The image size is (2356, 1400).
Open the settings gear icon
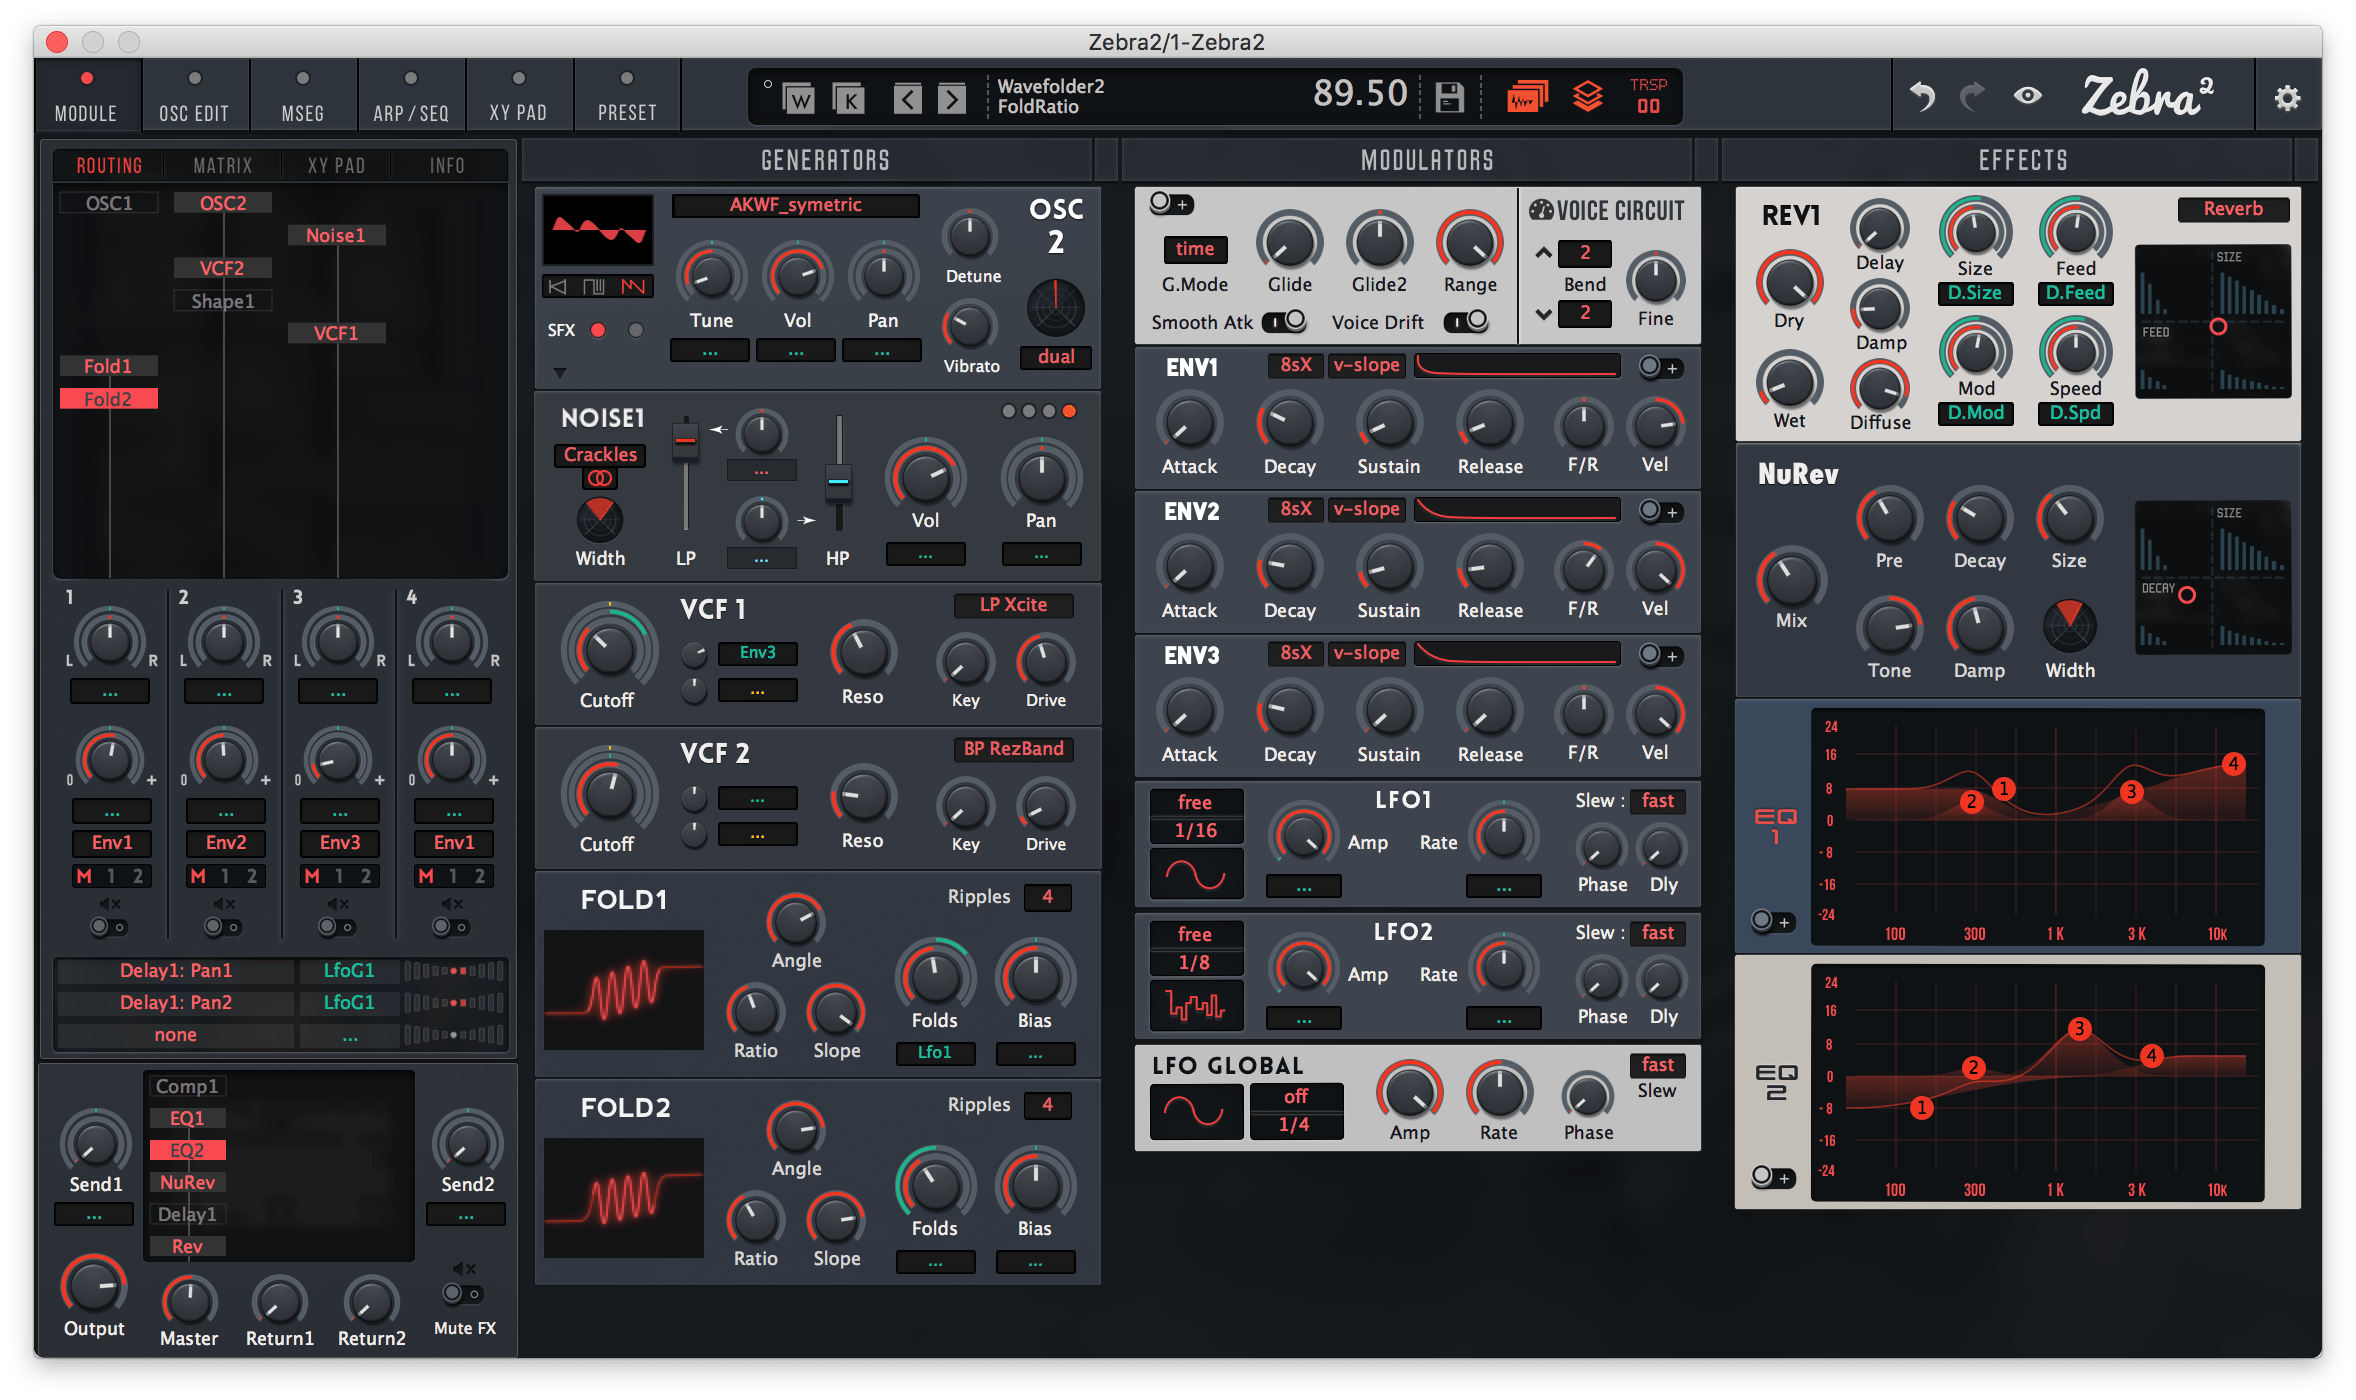tap(2287, 98)
